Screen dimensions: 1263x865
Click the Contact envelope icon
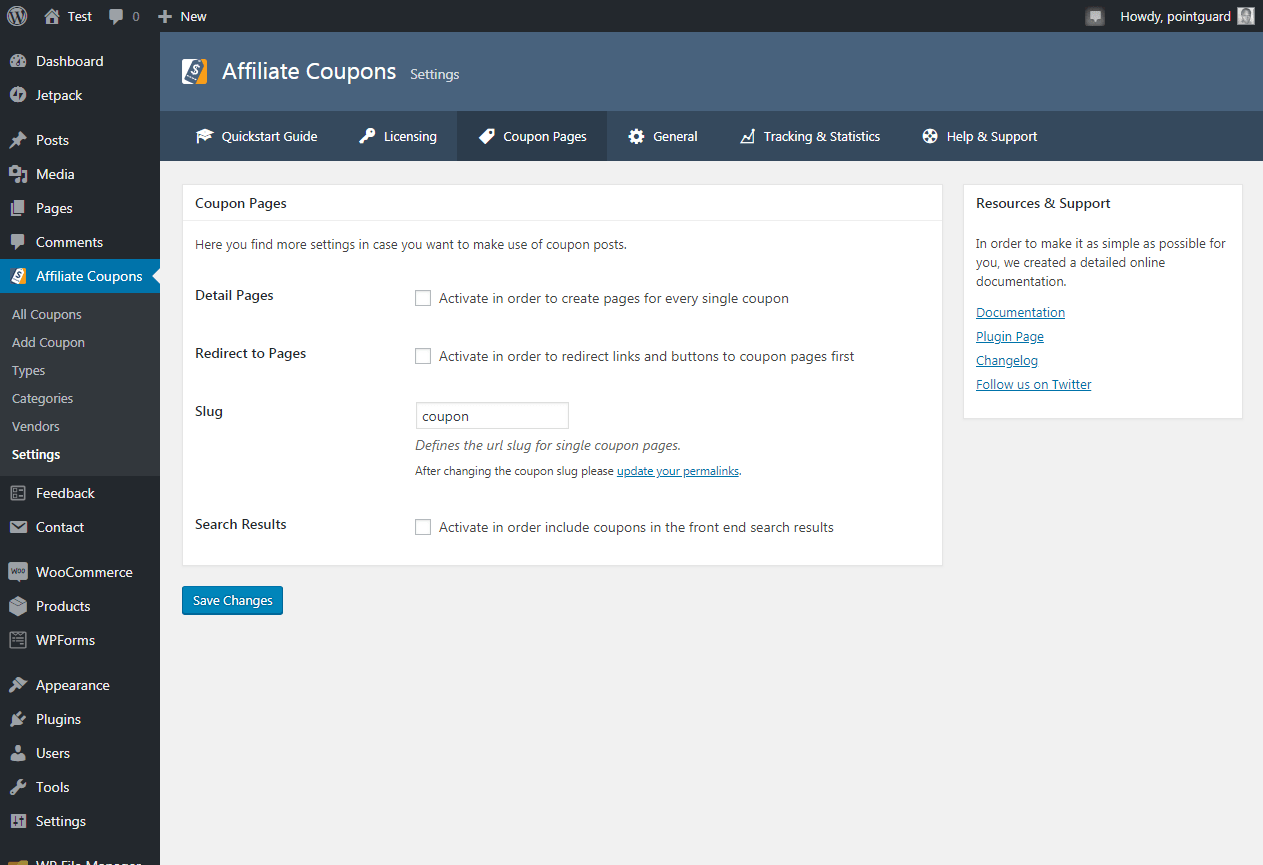tap(18, 527)
